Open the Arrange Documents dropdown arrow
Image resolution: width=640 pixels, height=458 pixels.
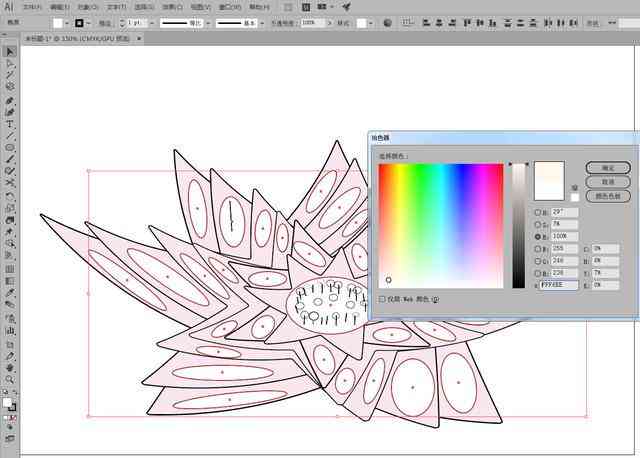332,7
